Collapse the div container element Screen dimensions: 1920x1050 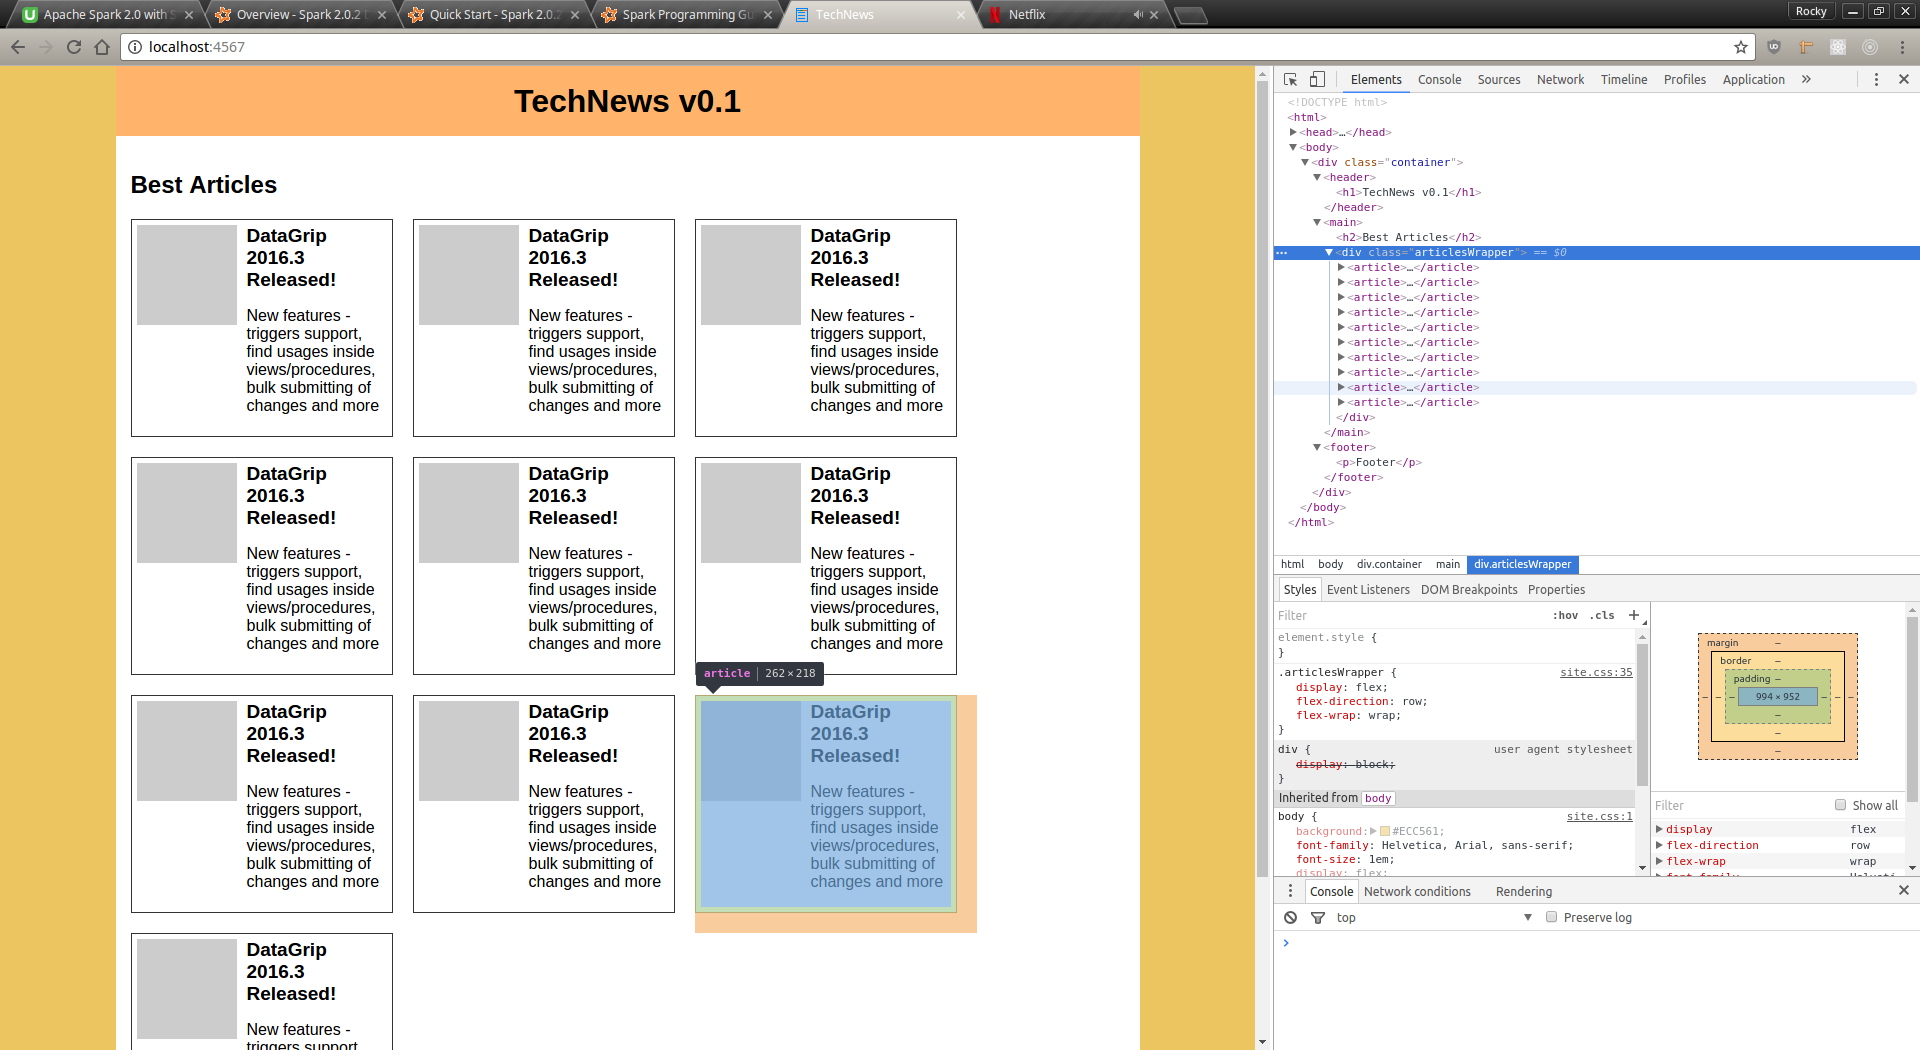click(x=1305, y=162)
